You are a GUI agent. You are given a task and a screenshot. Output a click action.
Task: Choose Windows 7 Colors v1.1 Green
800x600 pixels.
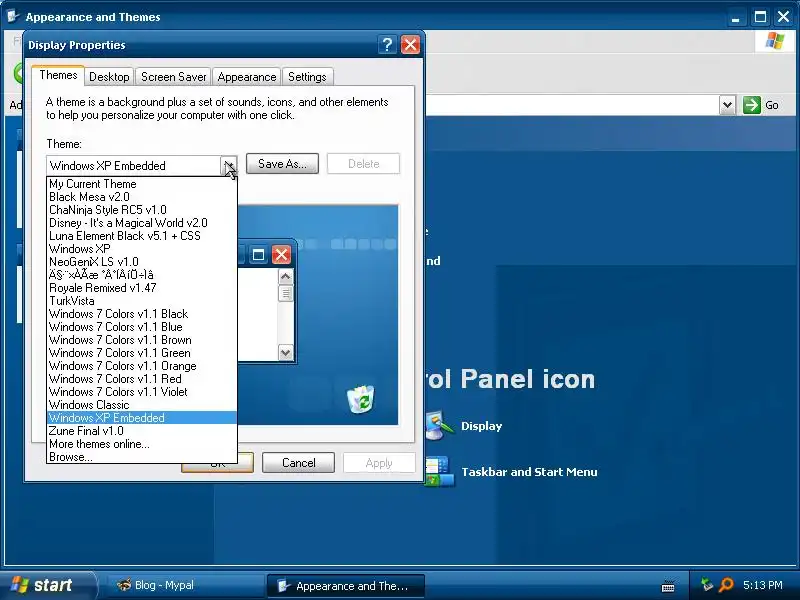click(142, 353)
